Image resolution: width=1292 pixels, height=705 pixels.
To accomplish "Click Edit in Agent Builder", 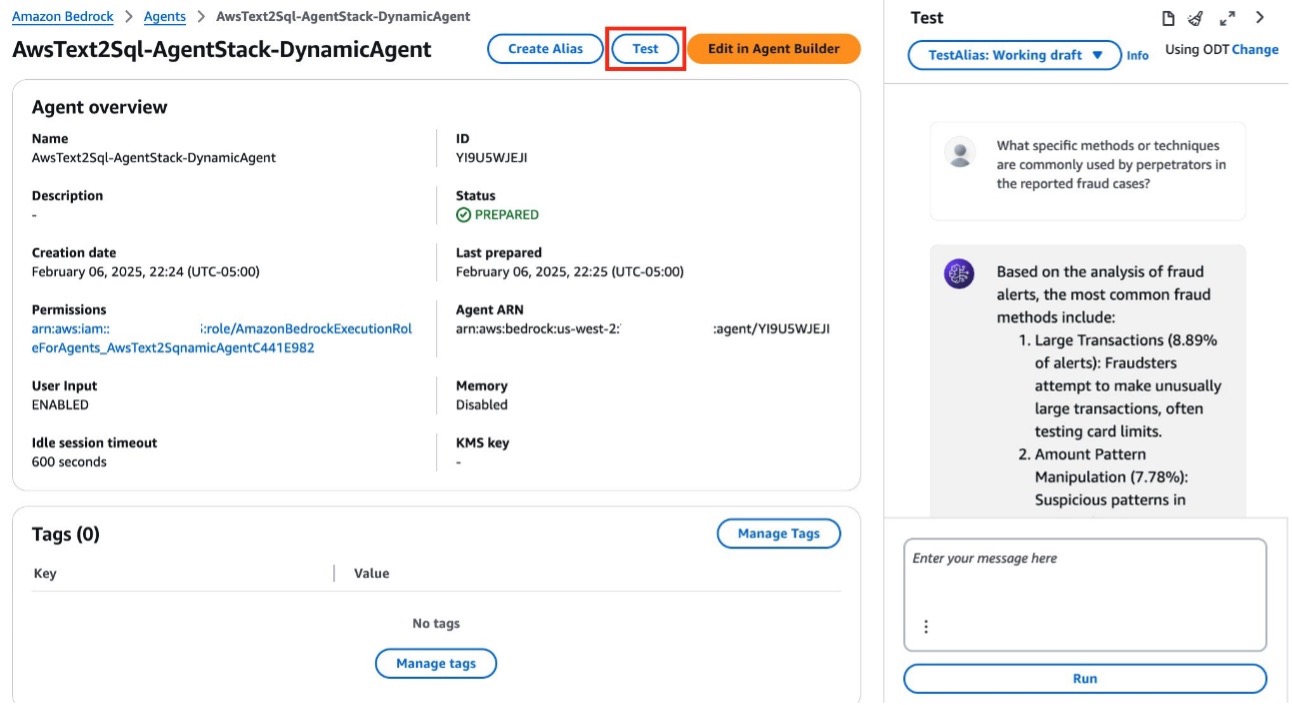I will pyautogui.click(x=774, y=49).
